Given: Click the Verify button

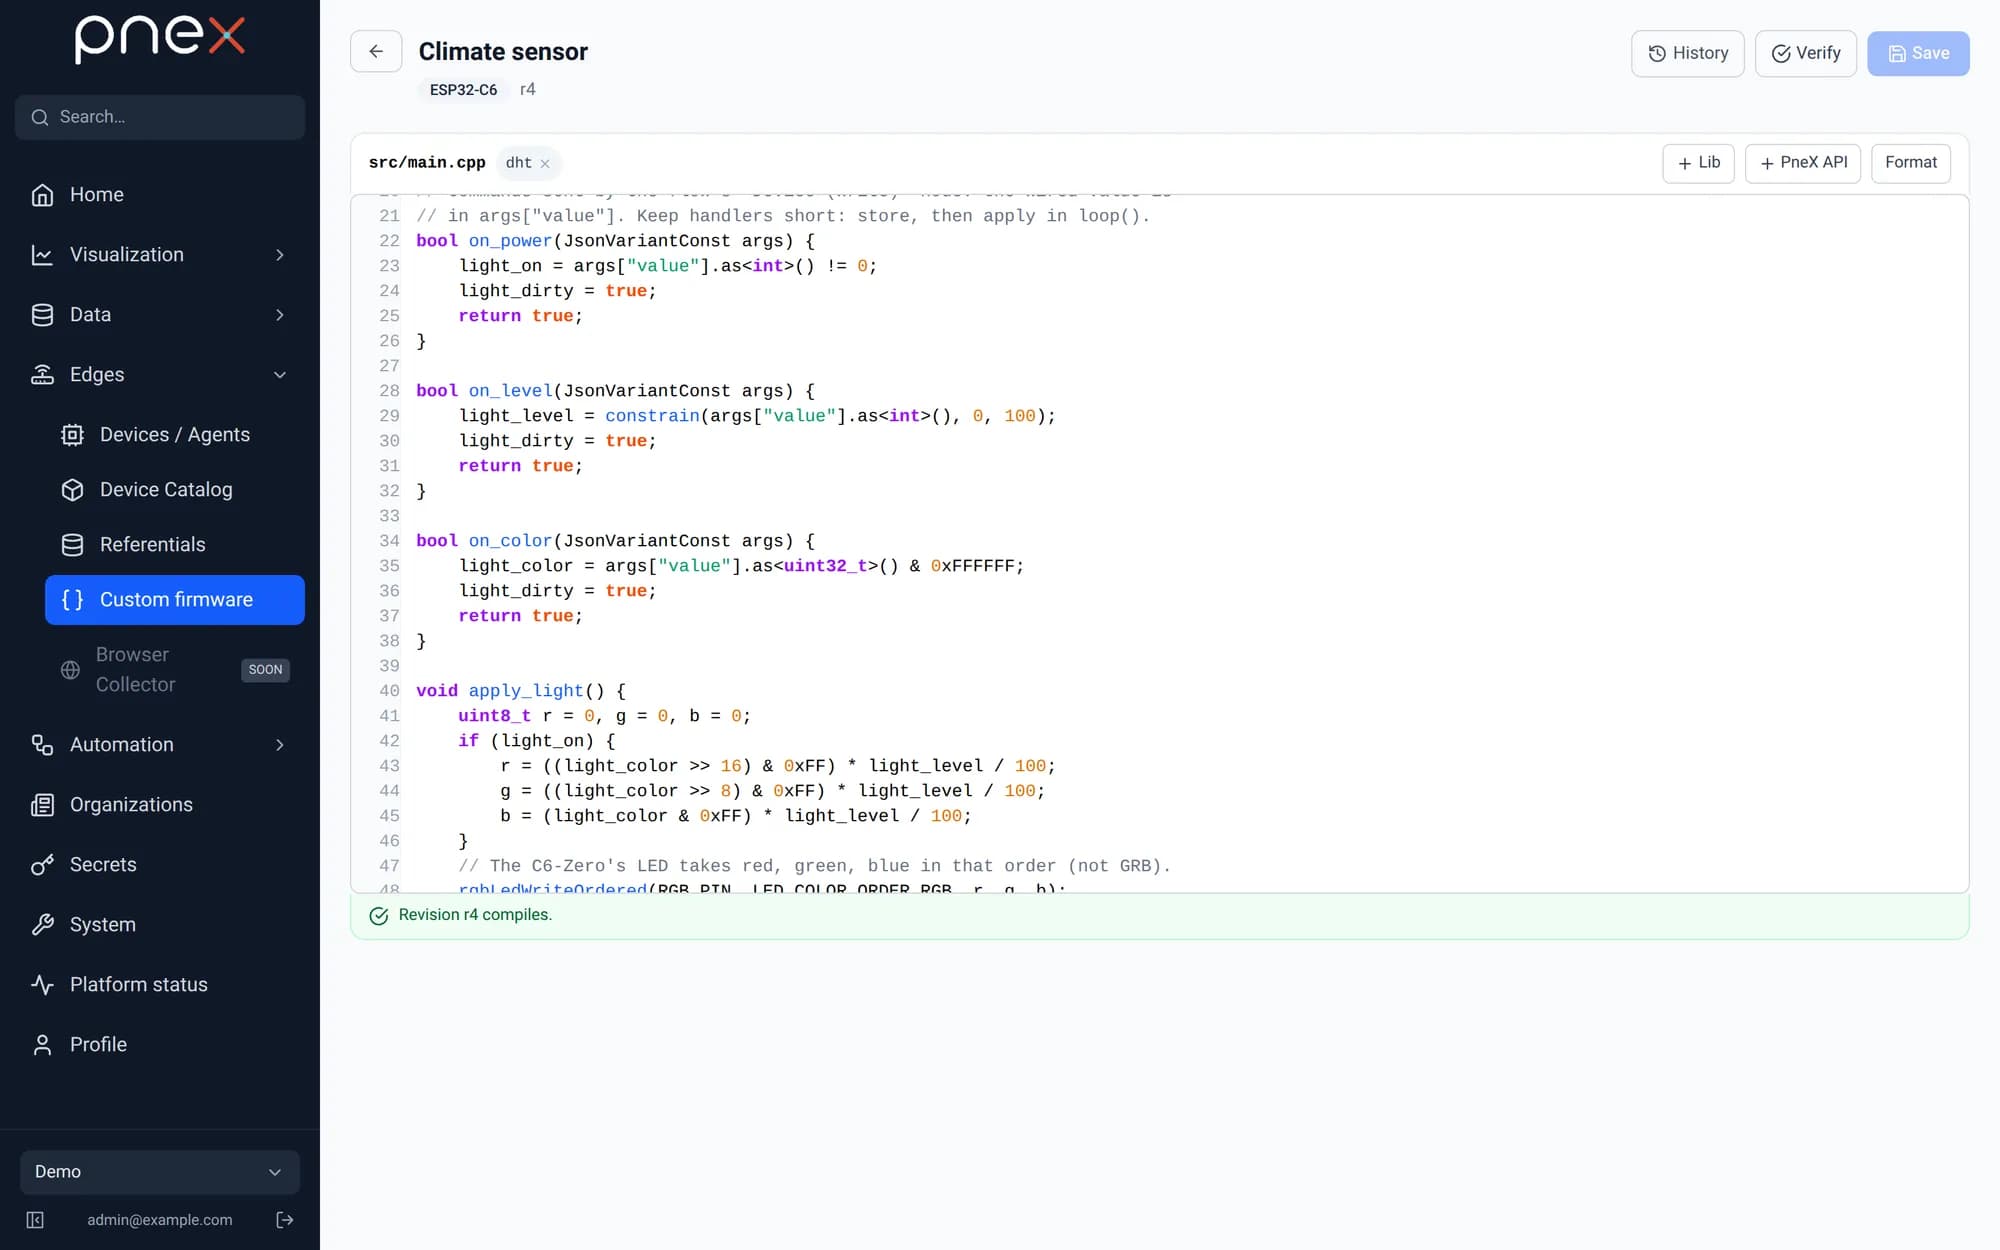Looking at the screenshot, I should 1806,53.
